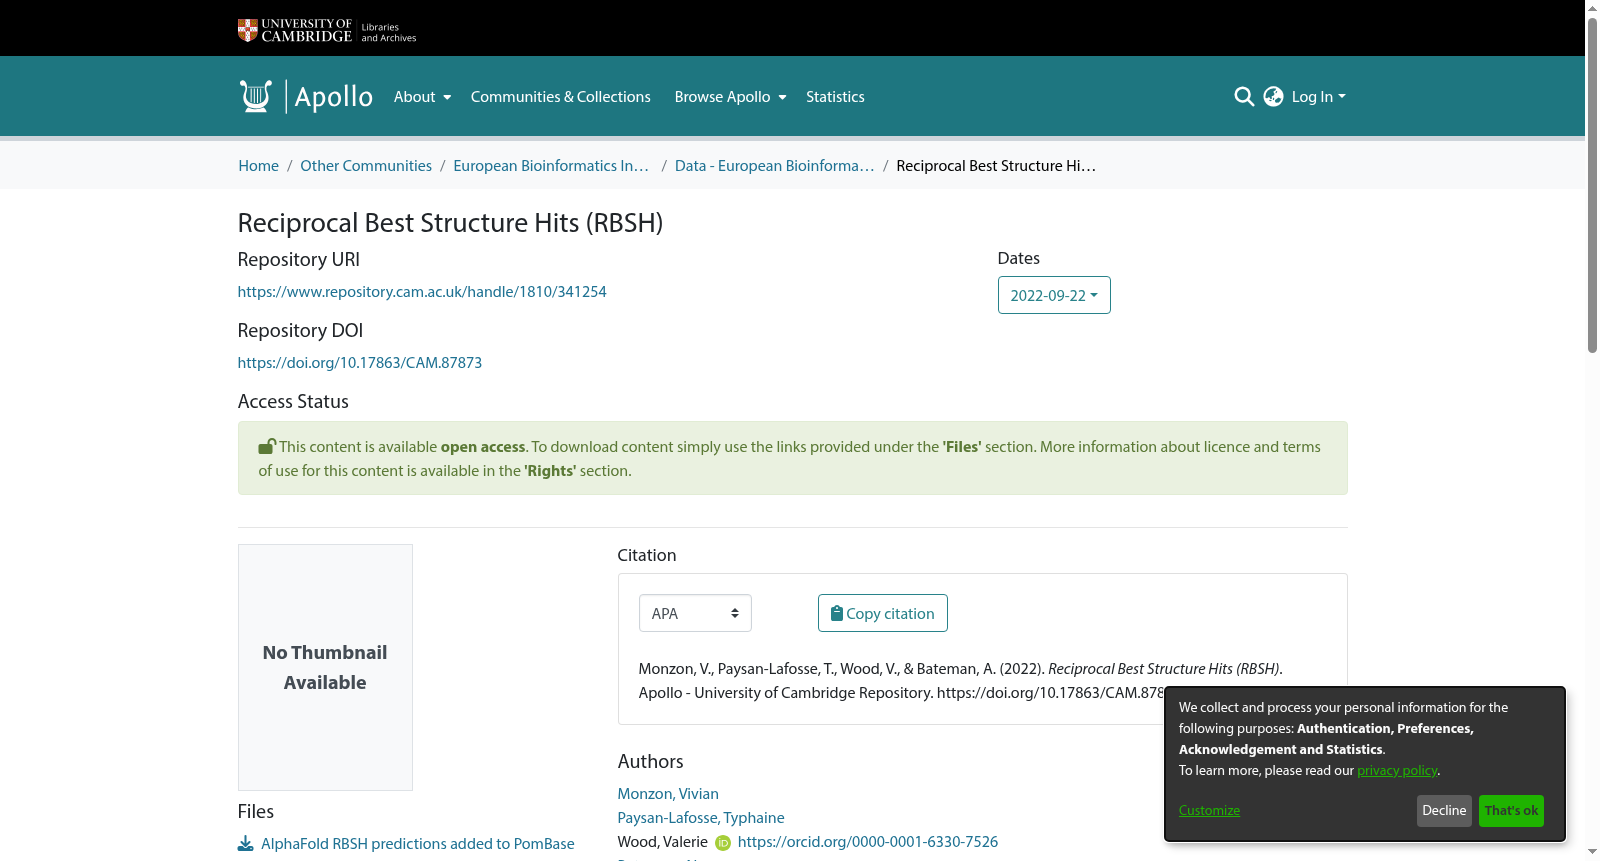Image resolution: width=1600 pixels, height=861 pixels.
Task: Click the No Thumbnail Available placeholder
Action: pos(325,667)
